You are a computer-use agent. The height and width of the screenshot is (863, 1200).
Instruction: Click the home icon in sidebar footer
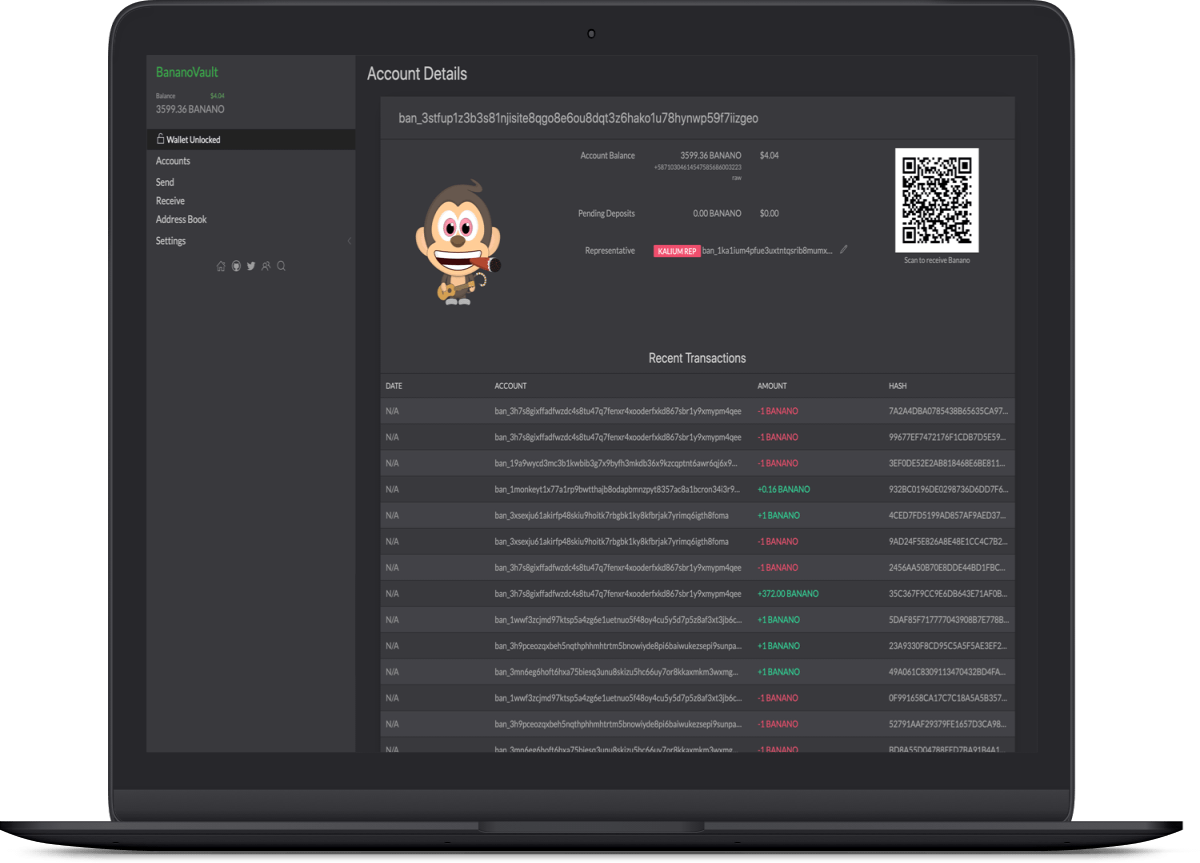221,266
